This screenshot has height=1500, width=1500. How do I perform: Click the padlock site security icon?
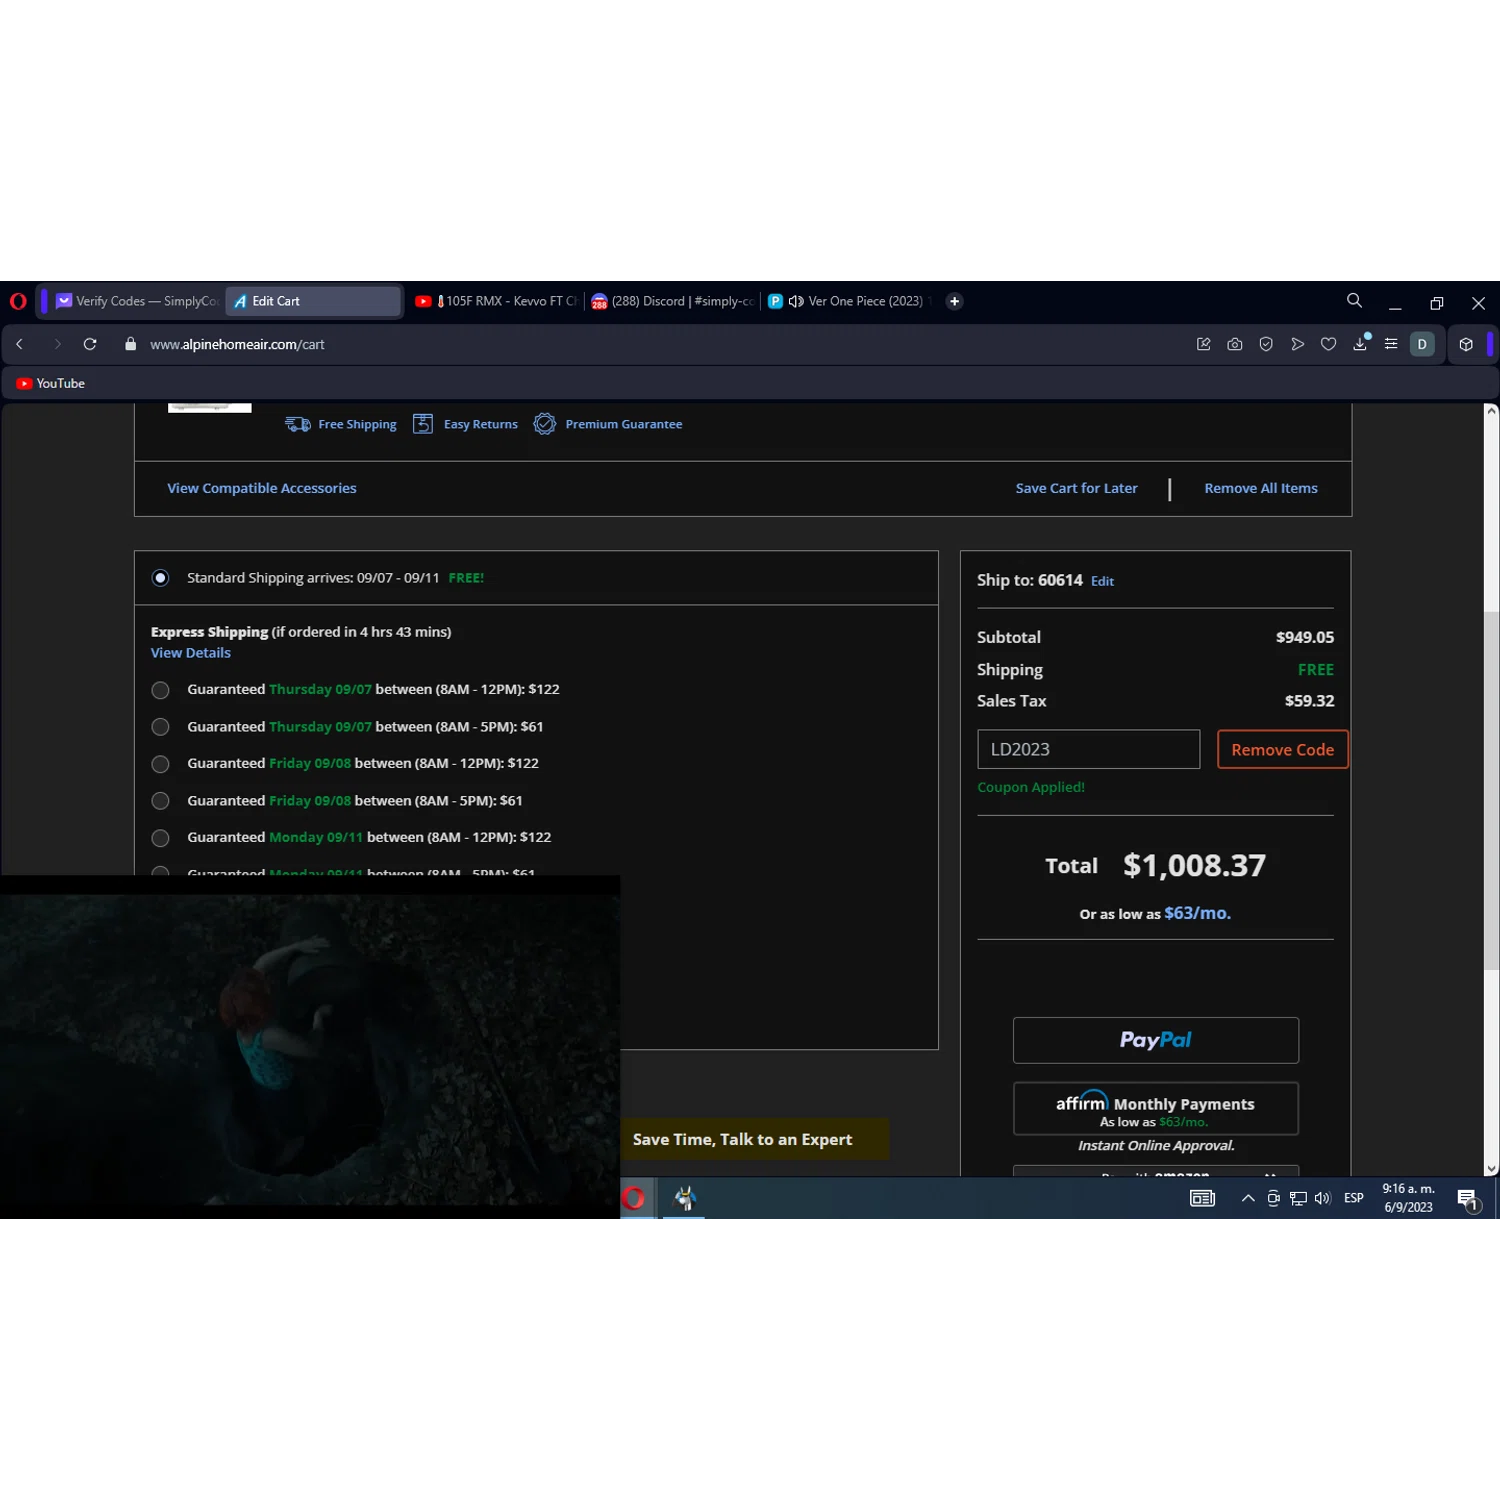coord(131,344)
